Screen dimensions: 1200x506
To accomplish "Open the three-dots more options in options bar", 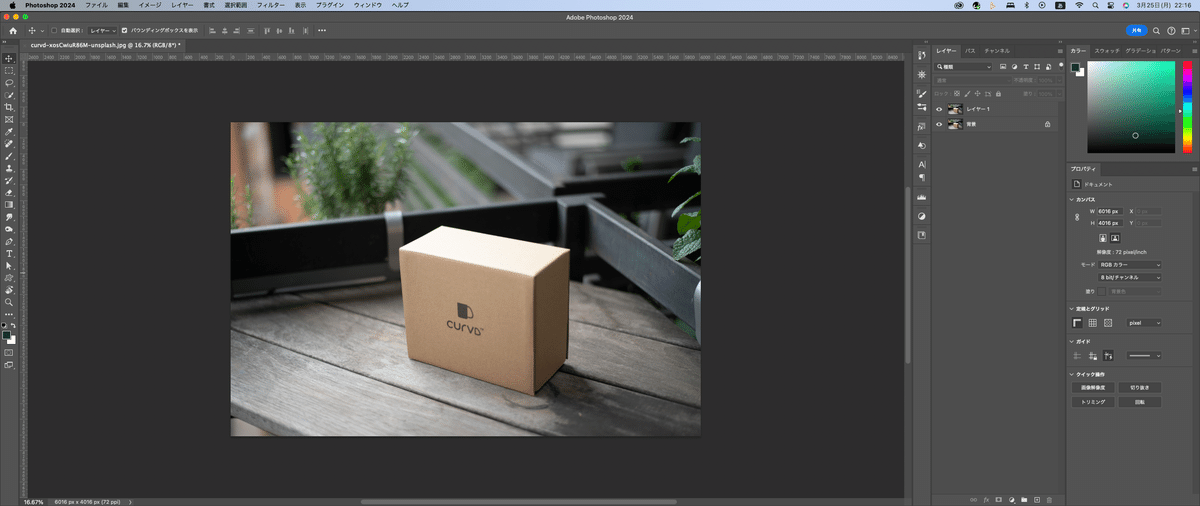I will (322, 30).
